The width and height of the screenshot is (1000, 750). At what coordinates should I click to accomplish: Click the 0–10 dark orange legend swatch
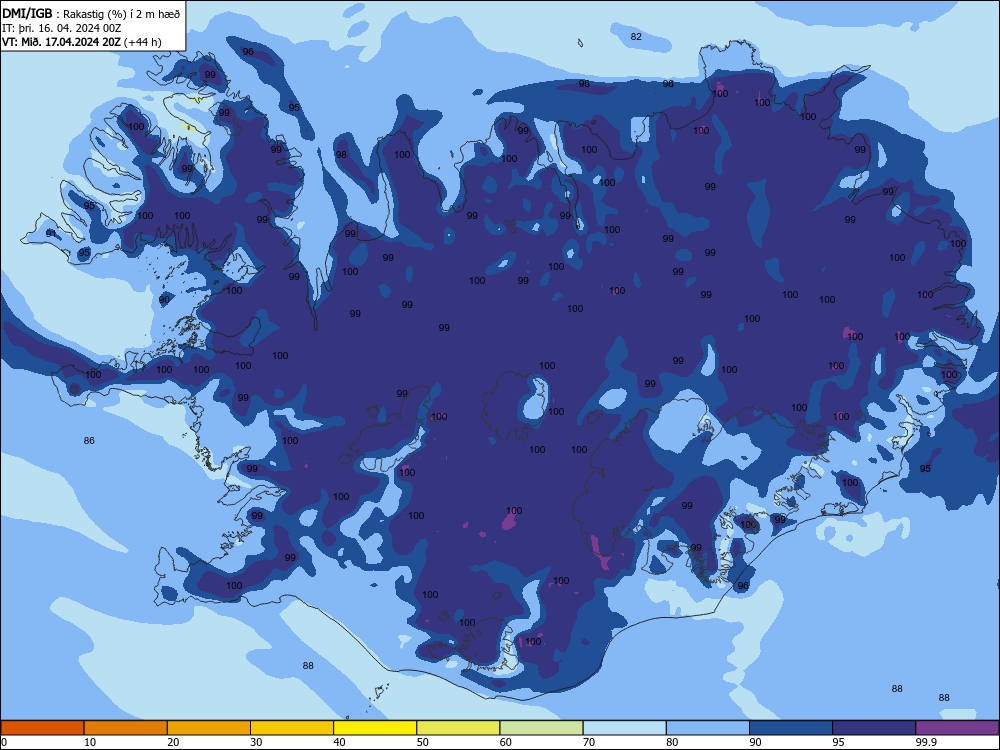coord(42,728)
